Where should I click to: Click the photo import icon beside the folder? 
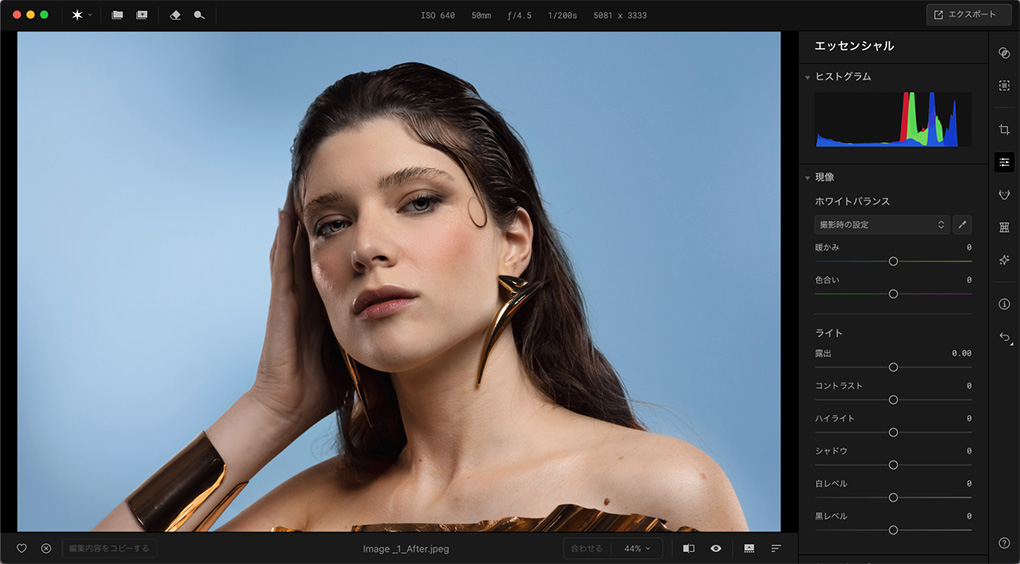click(141, 14)
